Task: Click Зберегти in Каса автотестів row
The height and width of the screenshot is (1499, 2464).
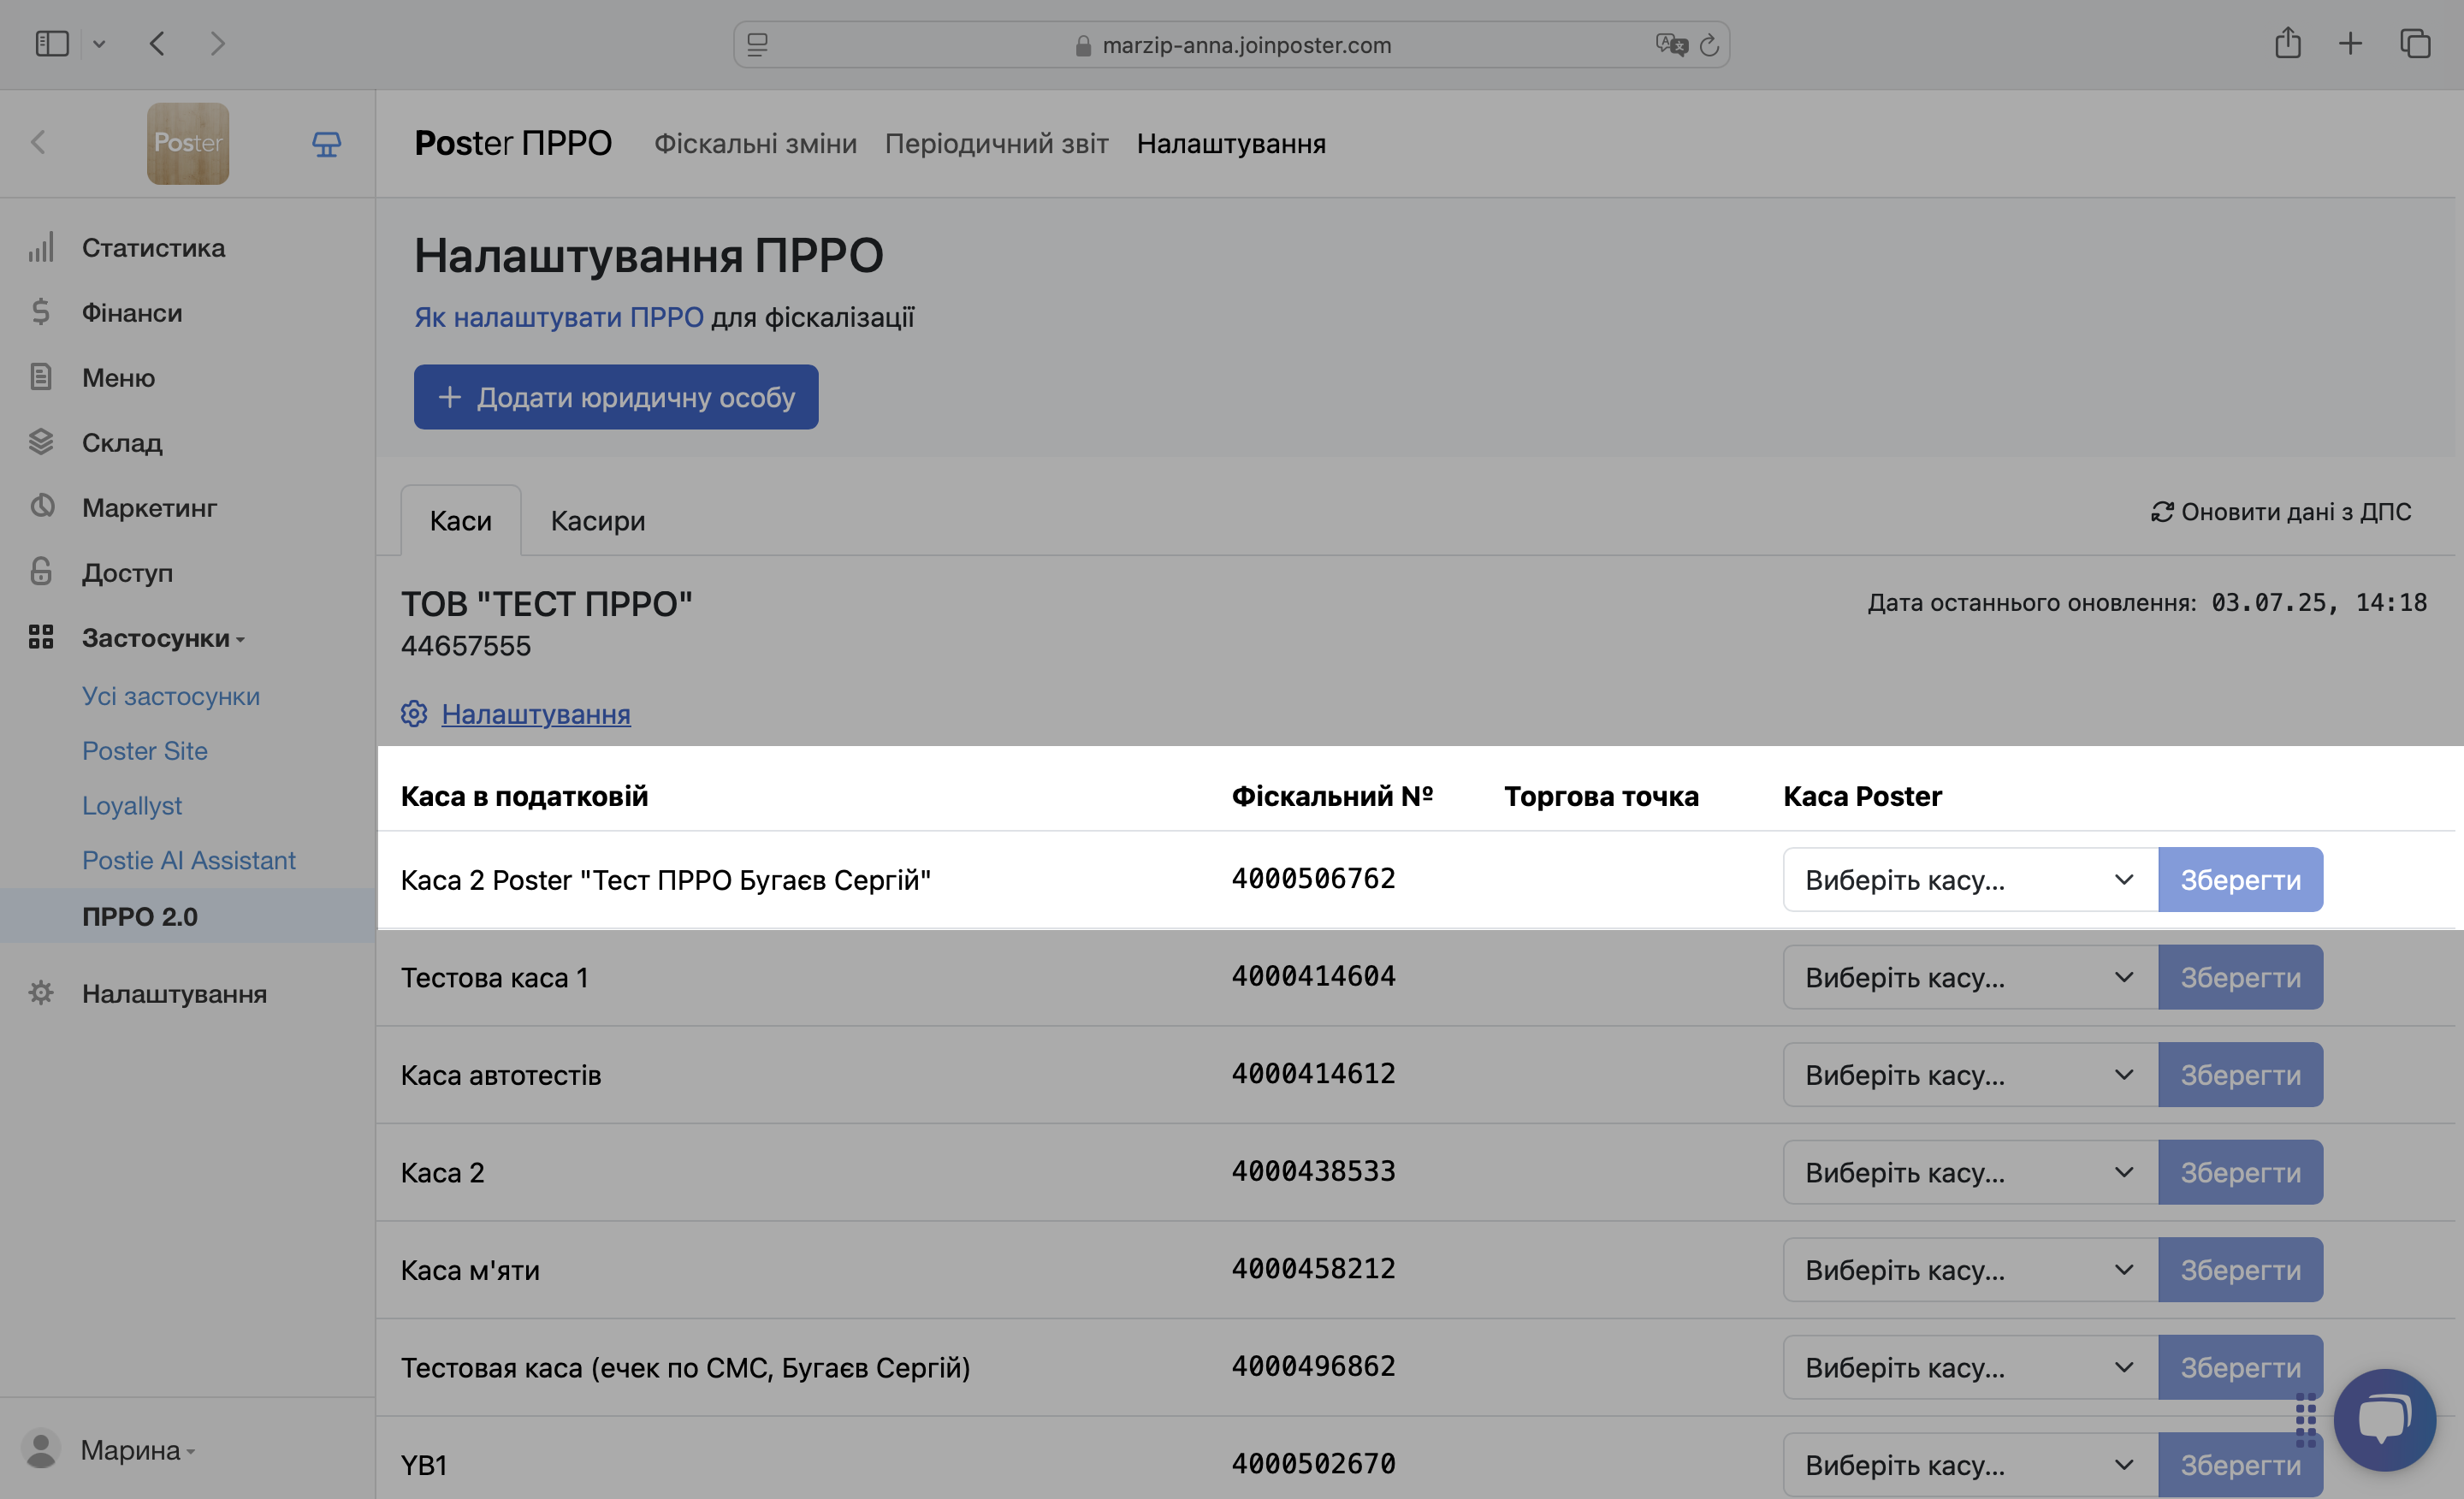Action: pyautogui.click(x=2240, y=1074)
